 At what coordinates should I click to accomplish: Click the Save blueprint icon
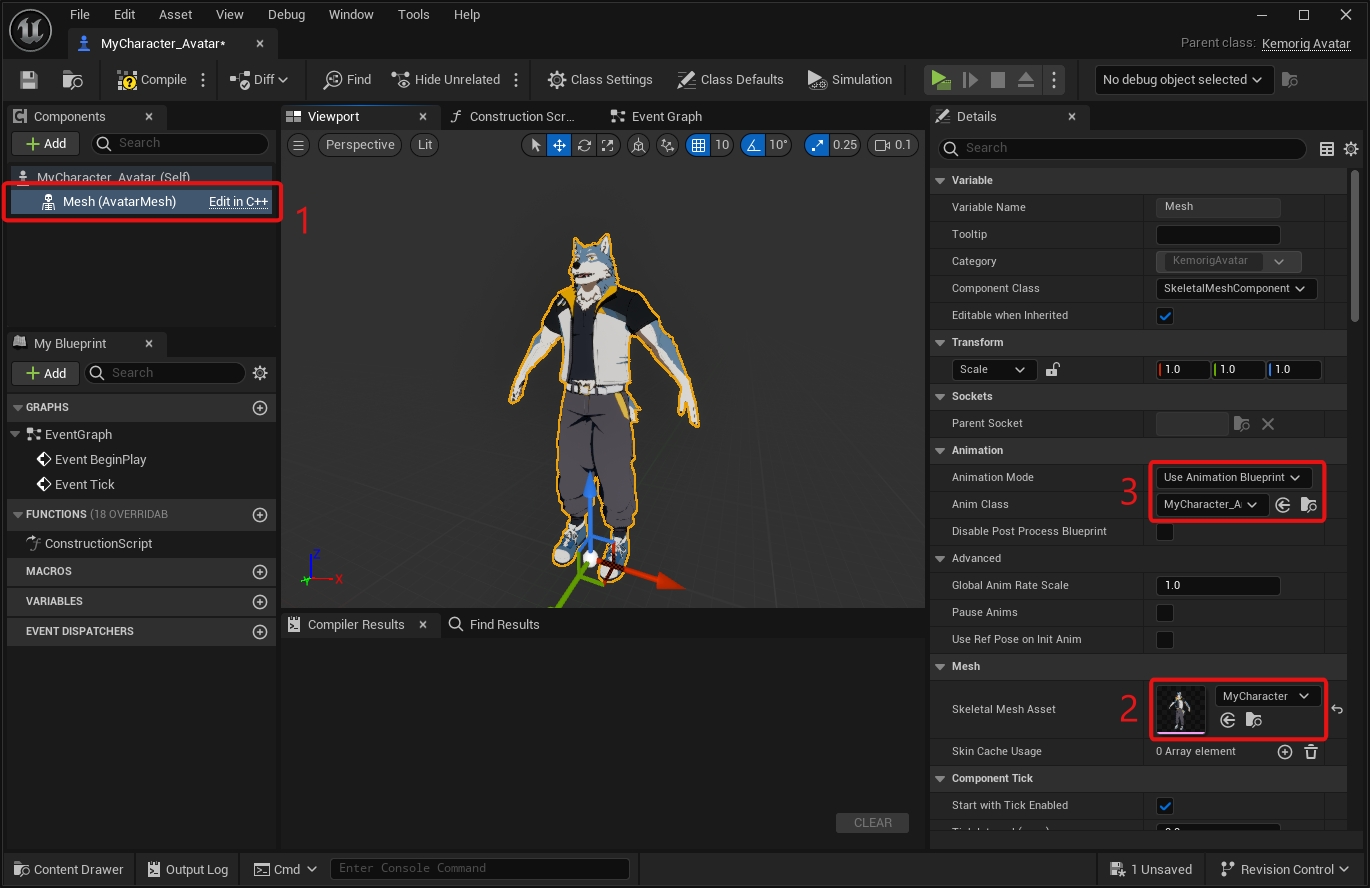[x=29, y=80]
